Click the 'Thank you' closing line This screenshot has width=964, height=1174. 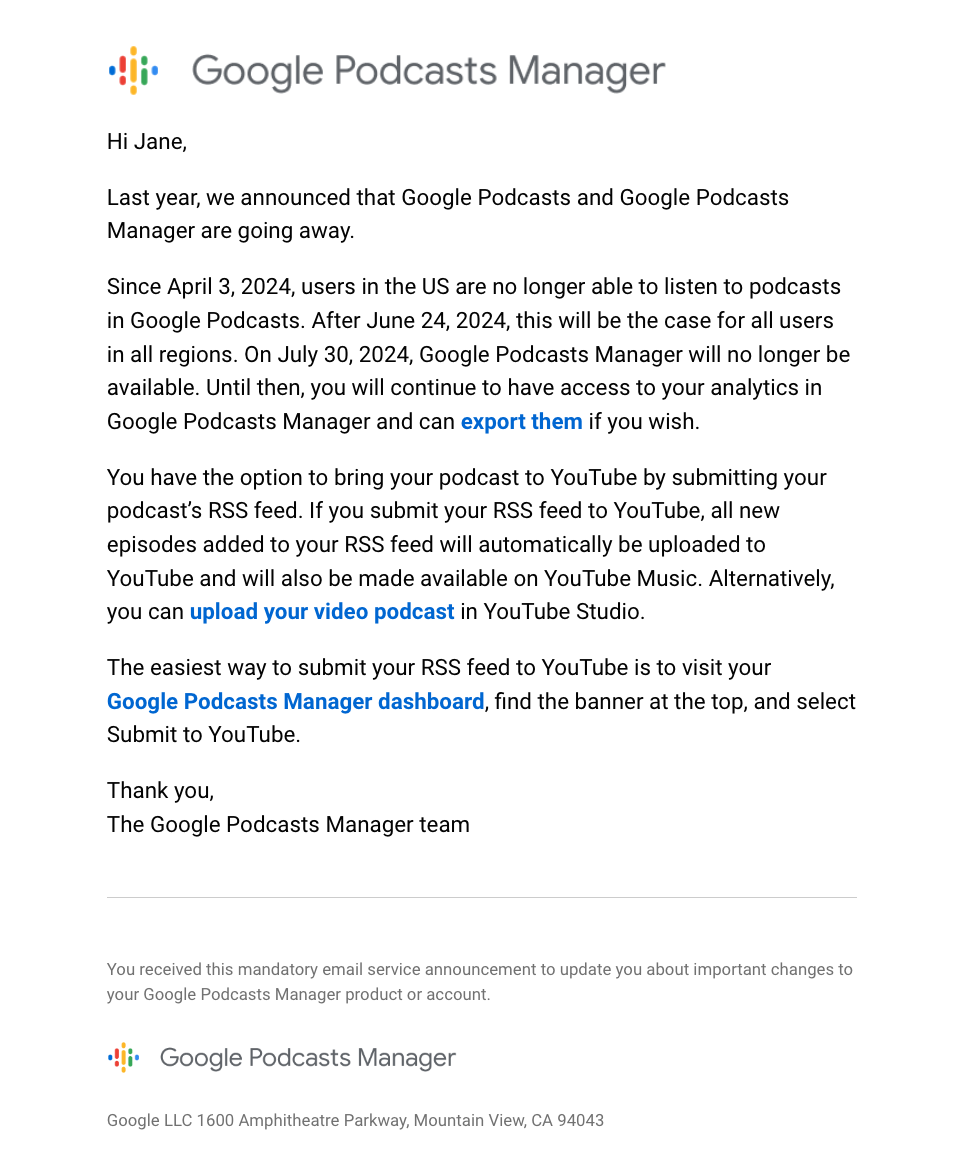coord(159,790)
